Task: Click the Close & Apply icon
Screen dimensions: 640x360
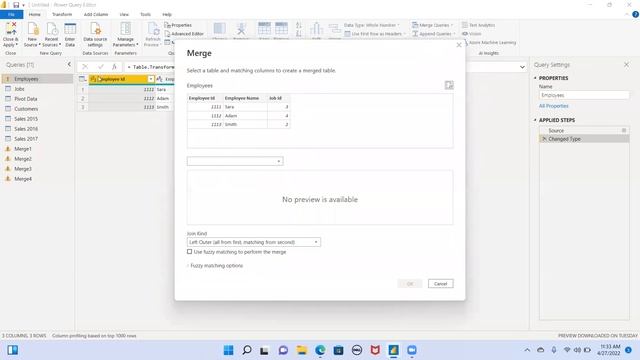Action: [11, 29]
